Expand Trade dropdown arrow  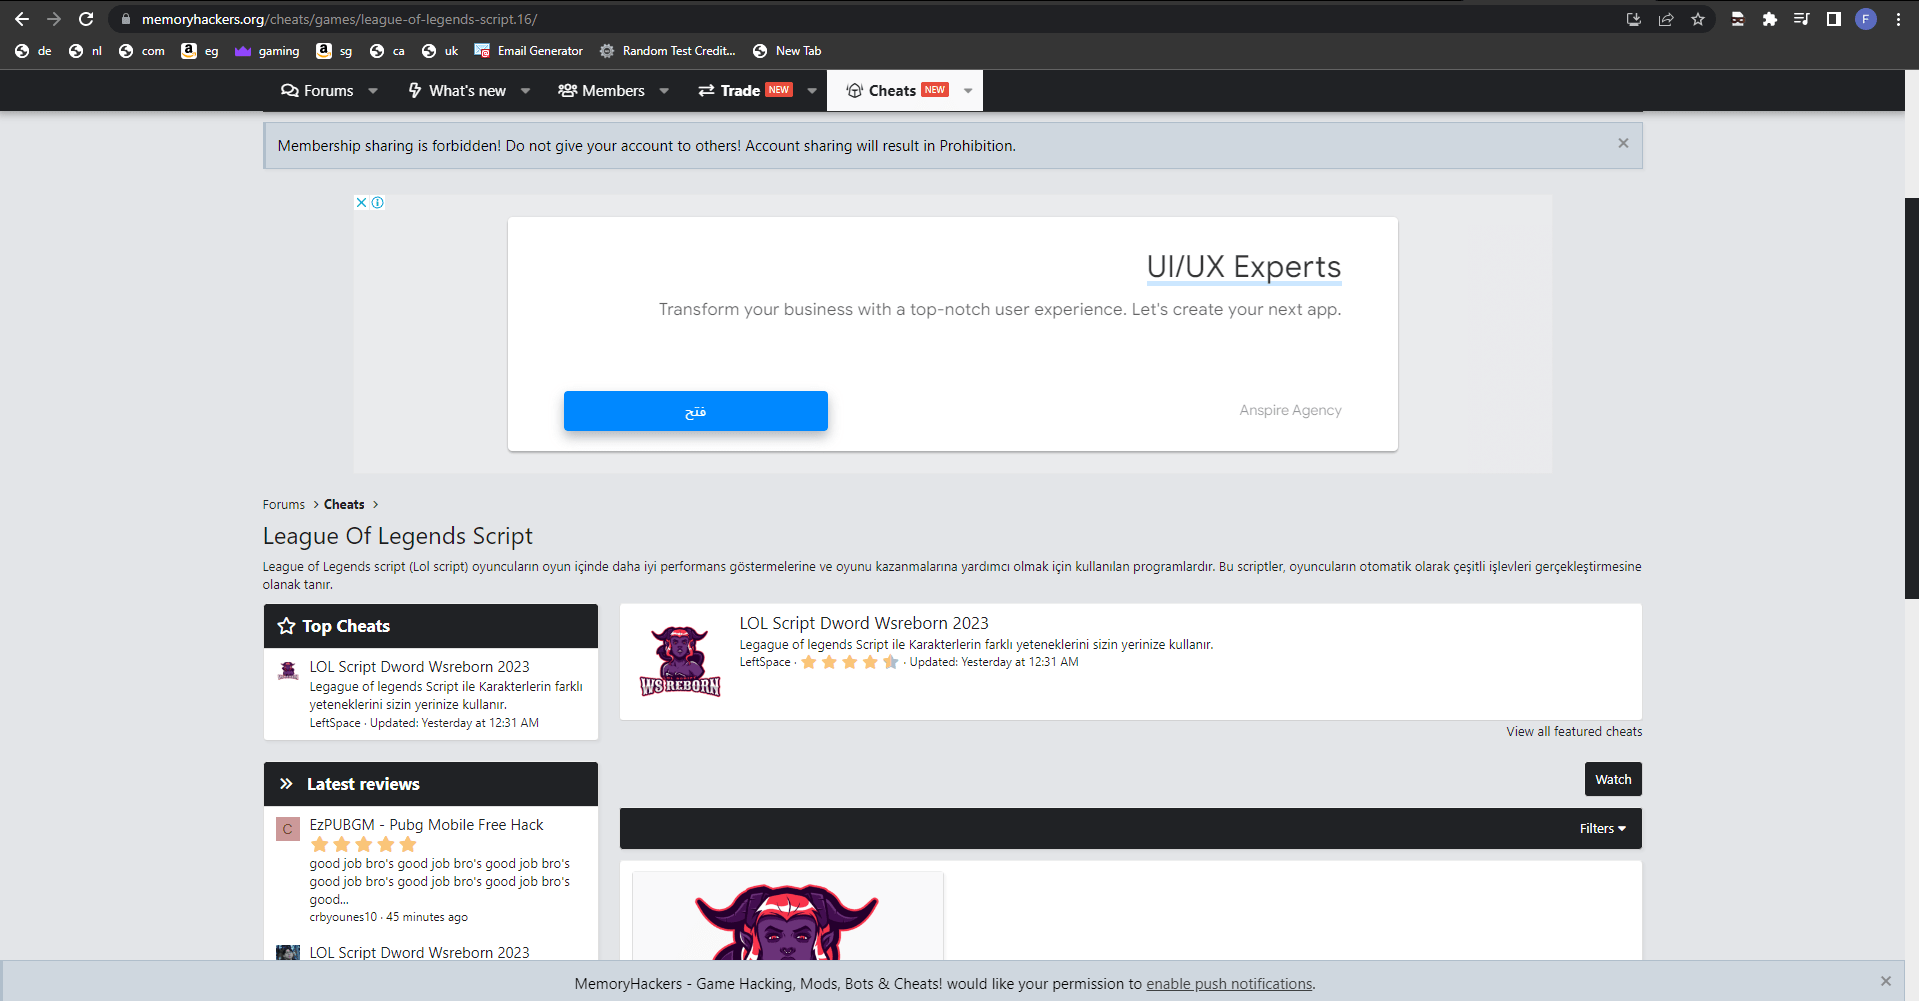pyautogui.click(x=812, y=91)
